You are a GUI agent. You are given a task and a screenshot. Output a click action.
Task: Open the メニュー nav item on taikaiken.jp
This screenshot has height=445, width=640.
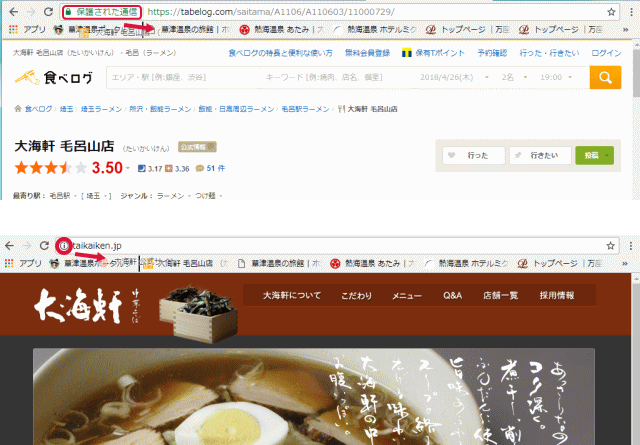click(407, 295)
